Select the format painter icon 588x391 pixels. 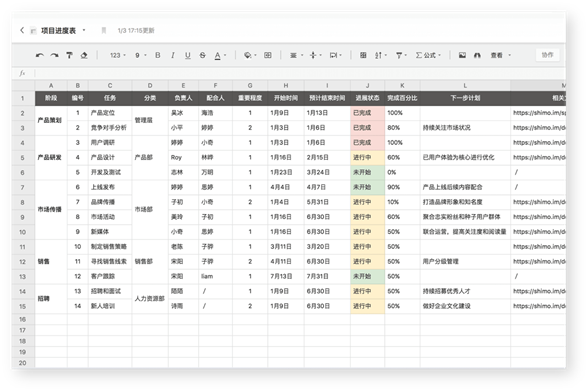(x=69, y=55)
